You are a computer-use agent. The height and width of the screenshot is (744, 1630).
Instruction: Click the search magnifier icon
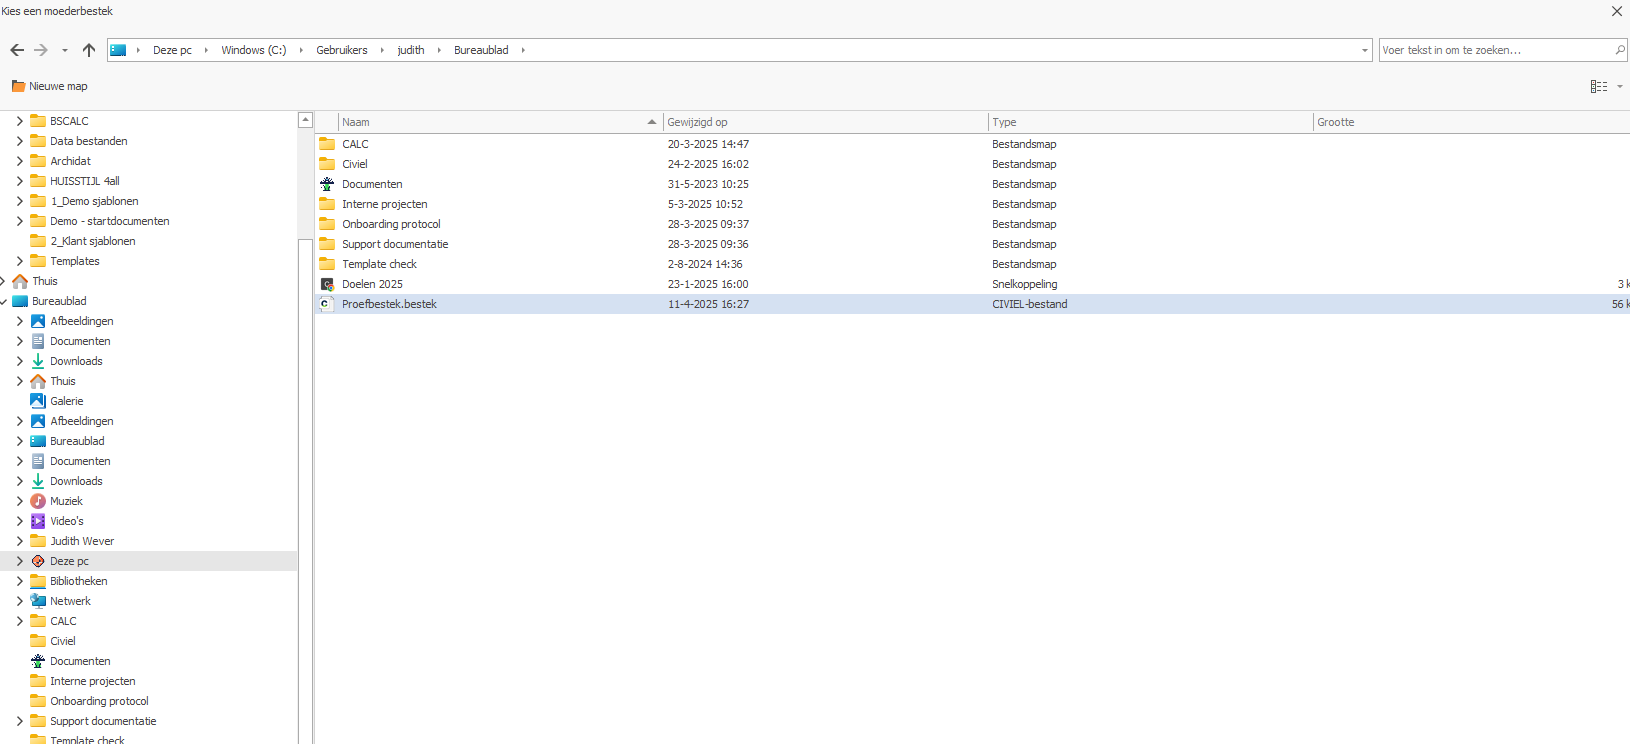(1620, 50)
